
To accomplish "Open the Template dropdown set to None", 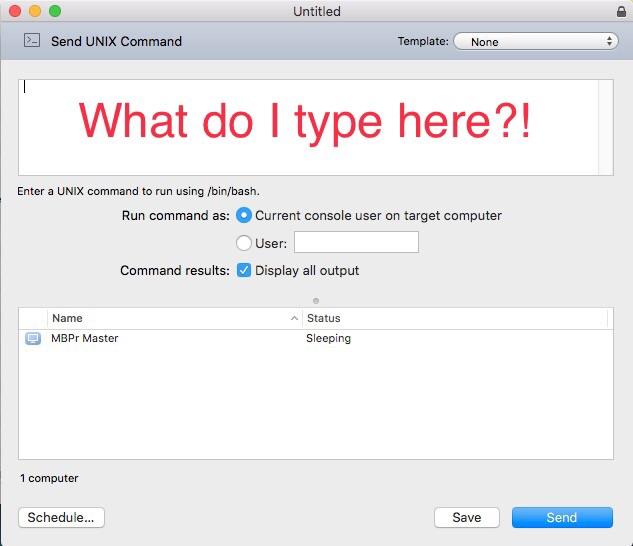I will pos(536,41).
